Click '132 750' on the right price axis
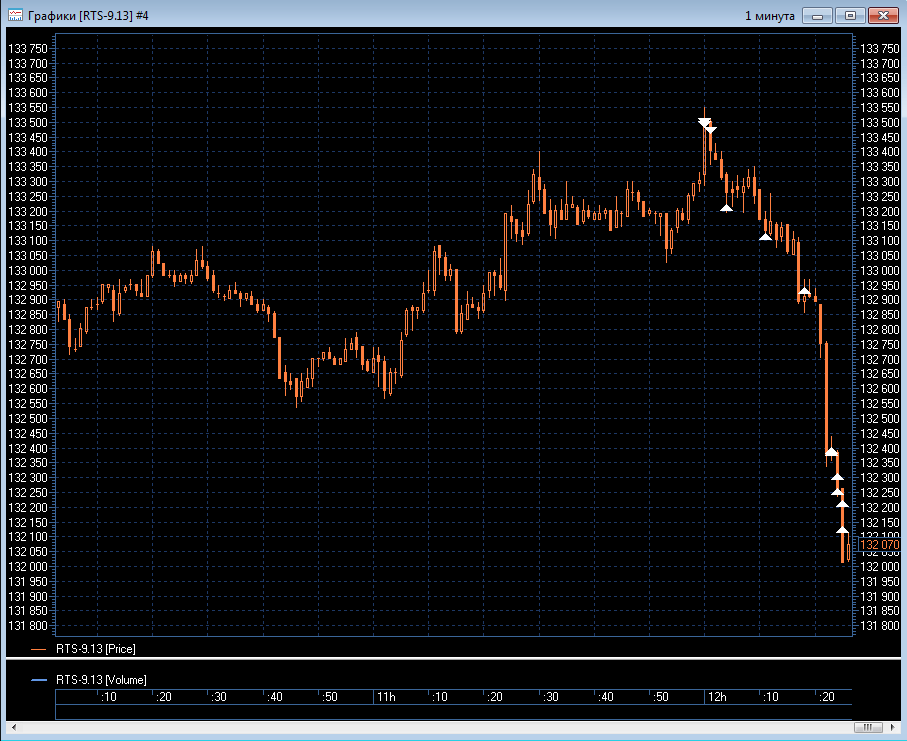Image resolution: width=907 pixels, height=741 pixels. tap(880, 345)
